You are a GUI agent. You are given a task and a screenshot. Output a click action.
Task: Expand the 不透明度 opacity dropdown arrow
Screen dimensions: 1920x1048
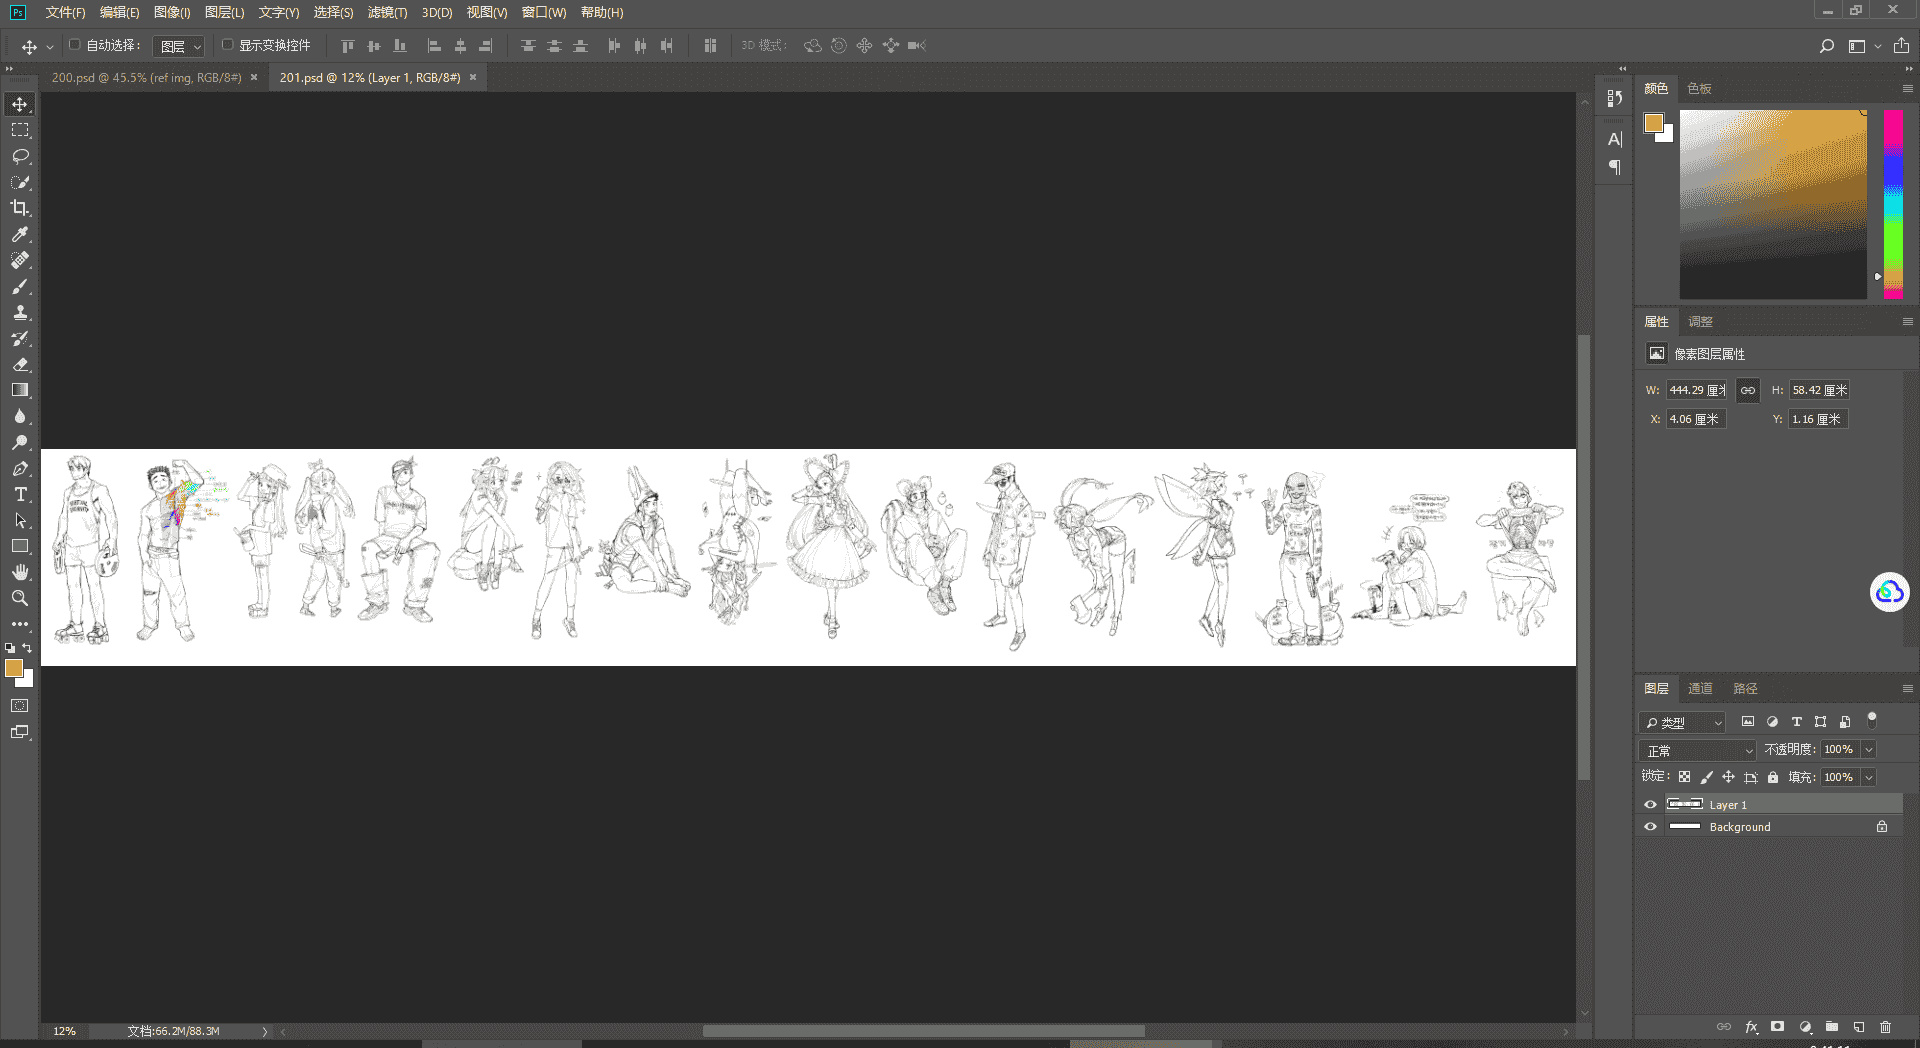pos(1868,750)
